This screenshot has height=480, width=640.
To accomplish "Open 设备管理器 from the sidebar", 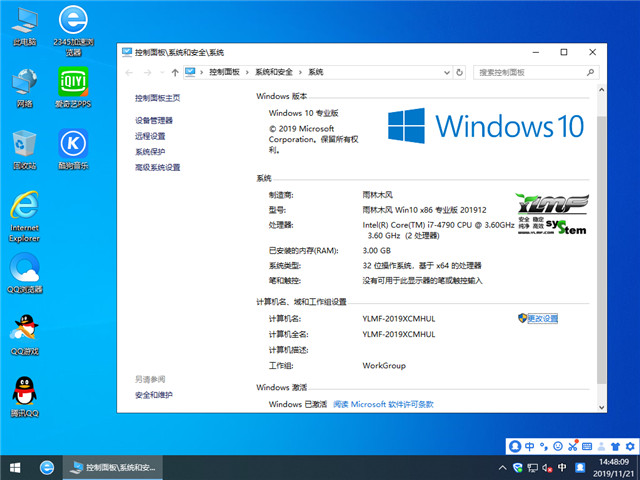I will point(153,120).
